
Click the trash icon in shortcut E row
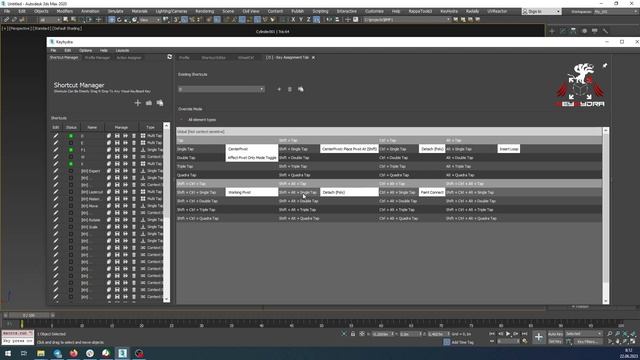click(134, 143)
